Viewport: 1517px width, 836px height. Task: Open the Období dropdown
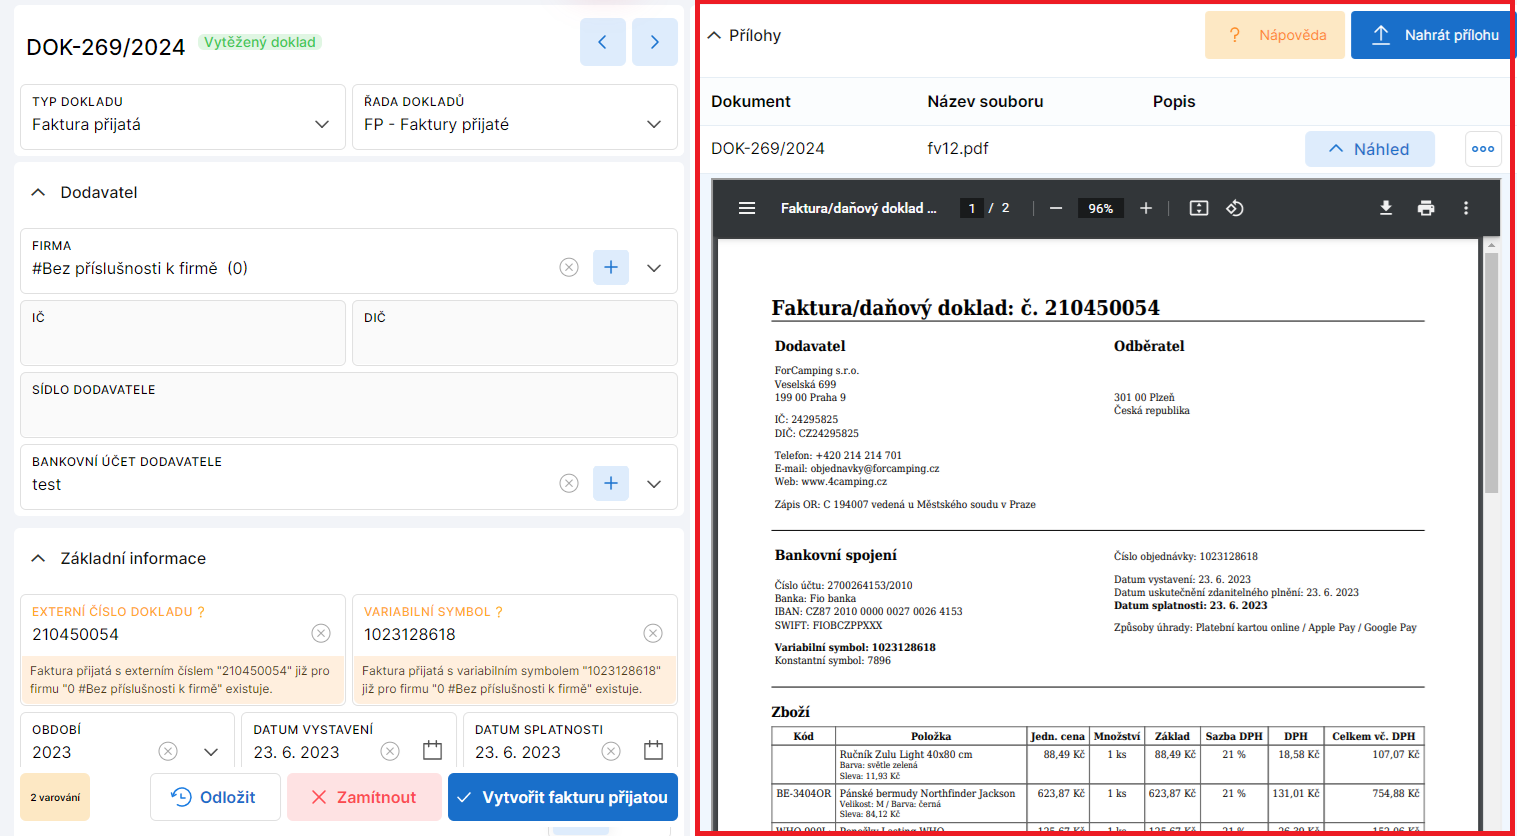coord(211,752)
